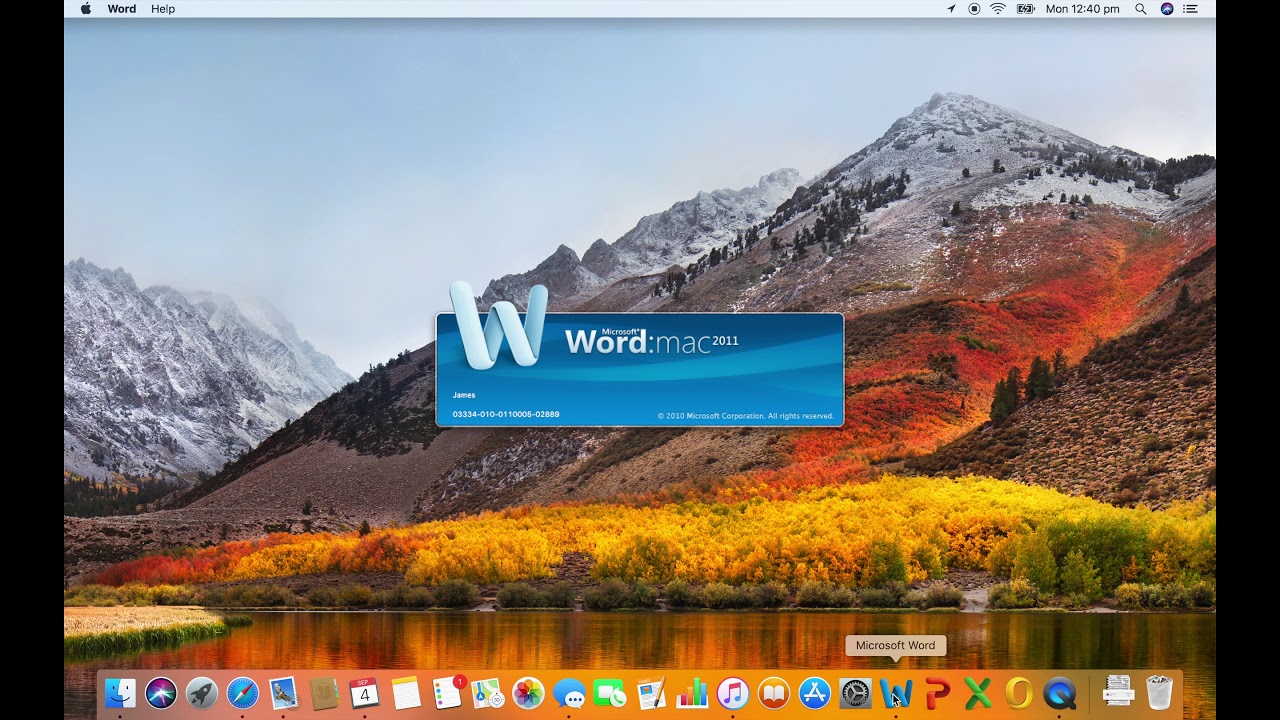The width and height of the screenshot is (1280, 720).
Task: Open Launchpad rocket icon in dock
Action: point(202,692)
